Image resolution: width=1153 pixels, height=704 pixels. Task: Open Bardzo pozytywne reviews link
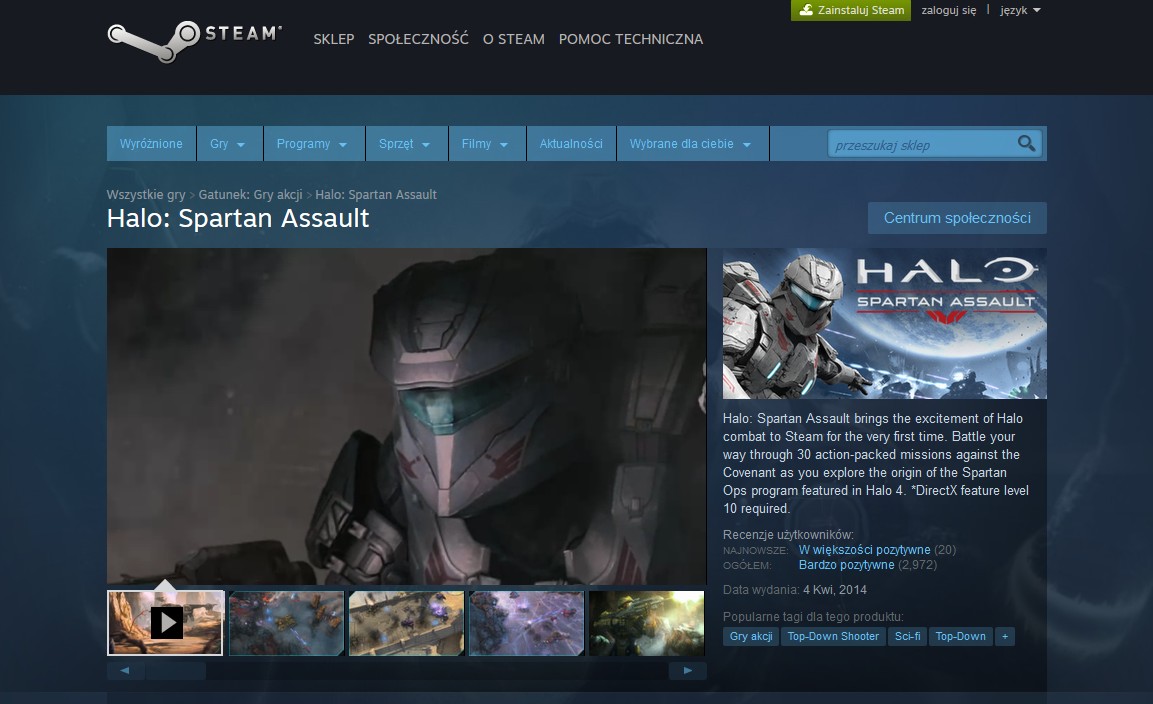click(846, 565)
